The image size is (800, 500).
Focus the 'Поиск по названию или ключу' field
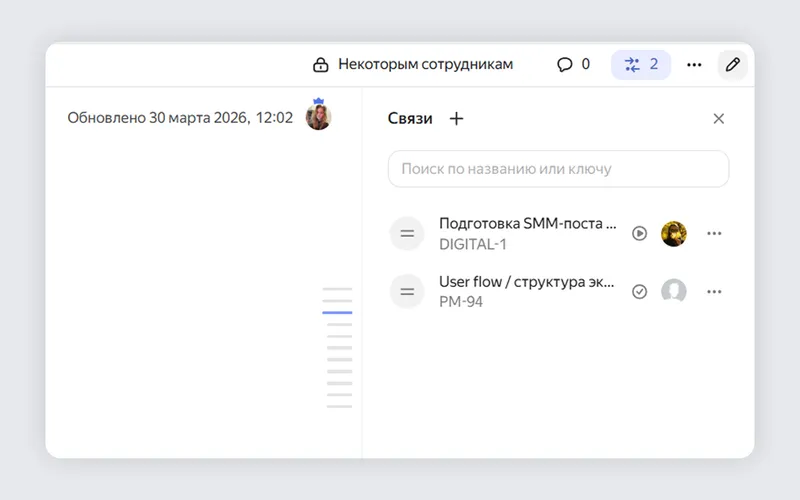[x=558, y=169]
